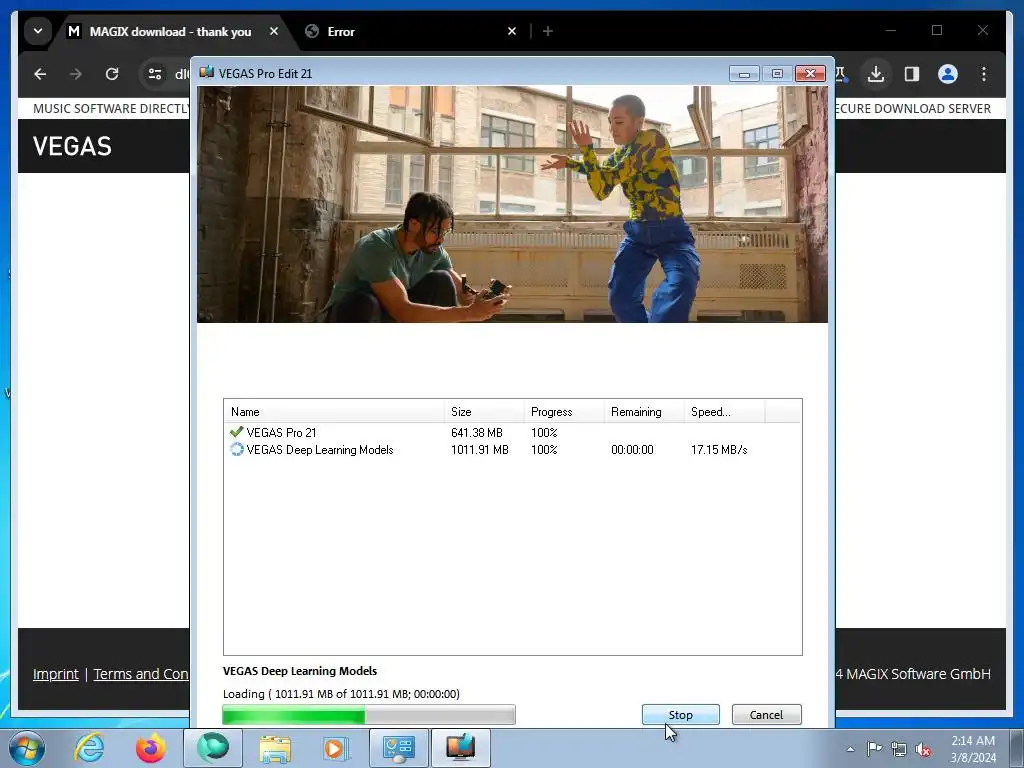Open the Action Center flag icon
The height and width of the screenshot is (768, 1024).
coord(874,749)
